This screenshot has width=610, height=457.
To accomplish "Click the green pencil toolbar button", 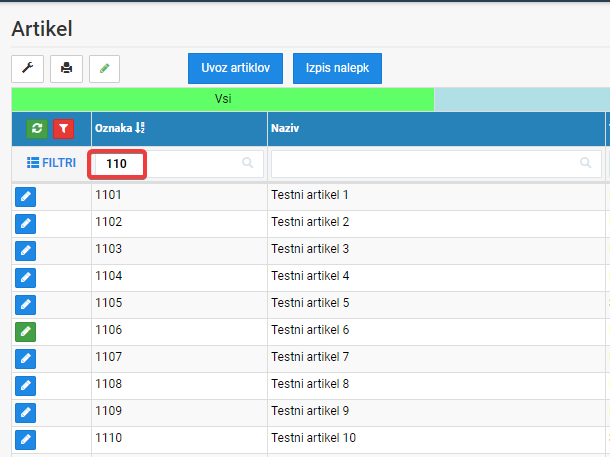I will 104,69.
